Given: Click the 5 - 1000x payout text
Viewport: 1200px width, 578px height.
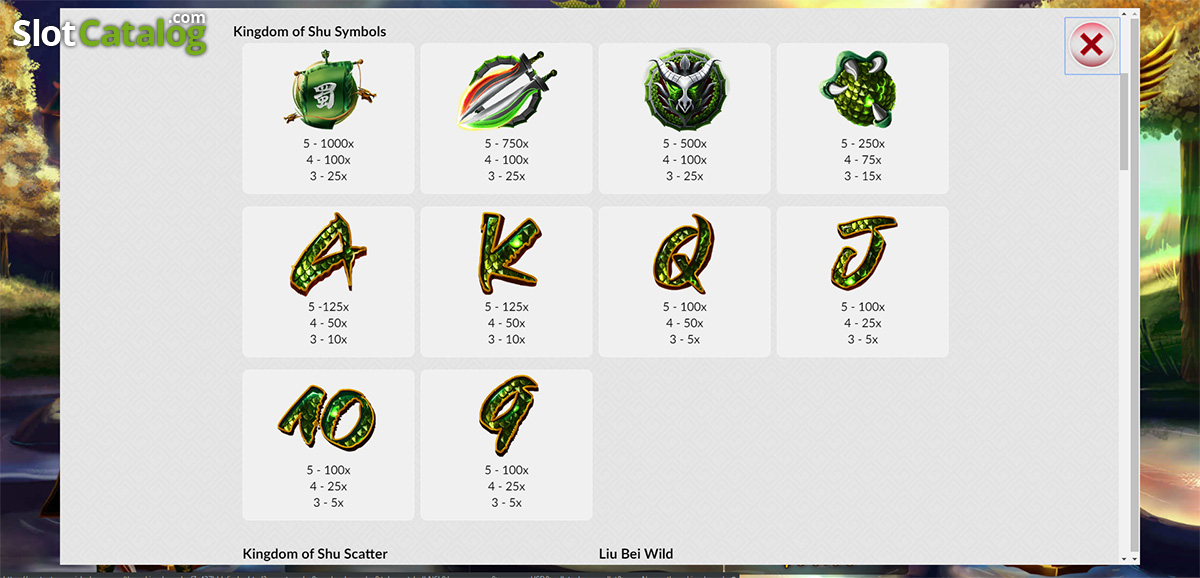Looking at the screenshot, I should pyautogui.click(x=329, y=144).
